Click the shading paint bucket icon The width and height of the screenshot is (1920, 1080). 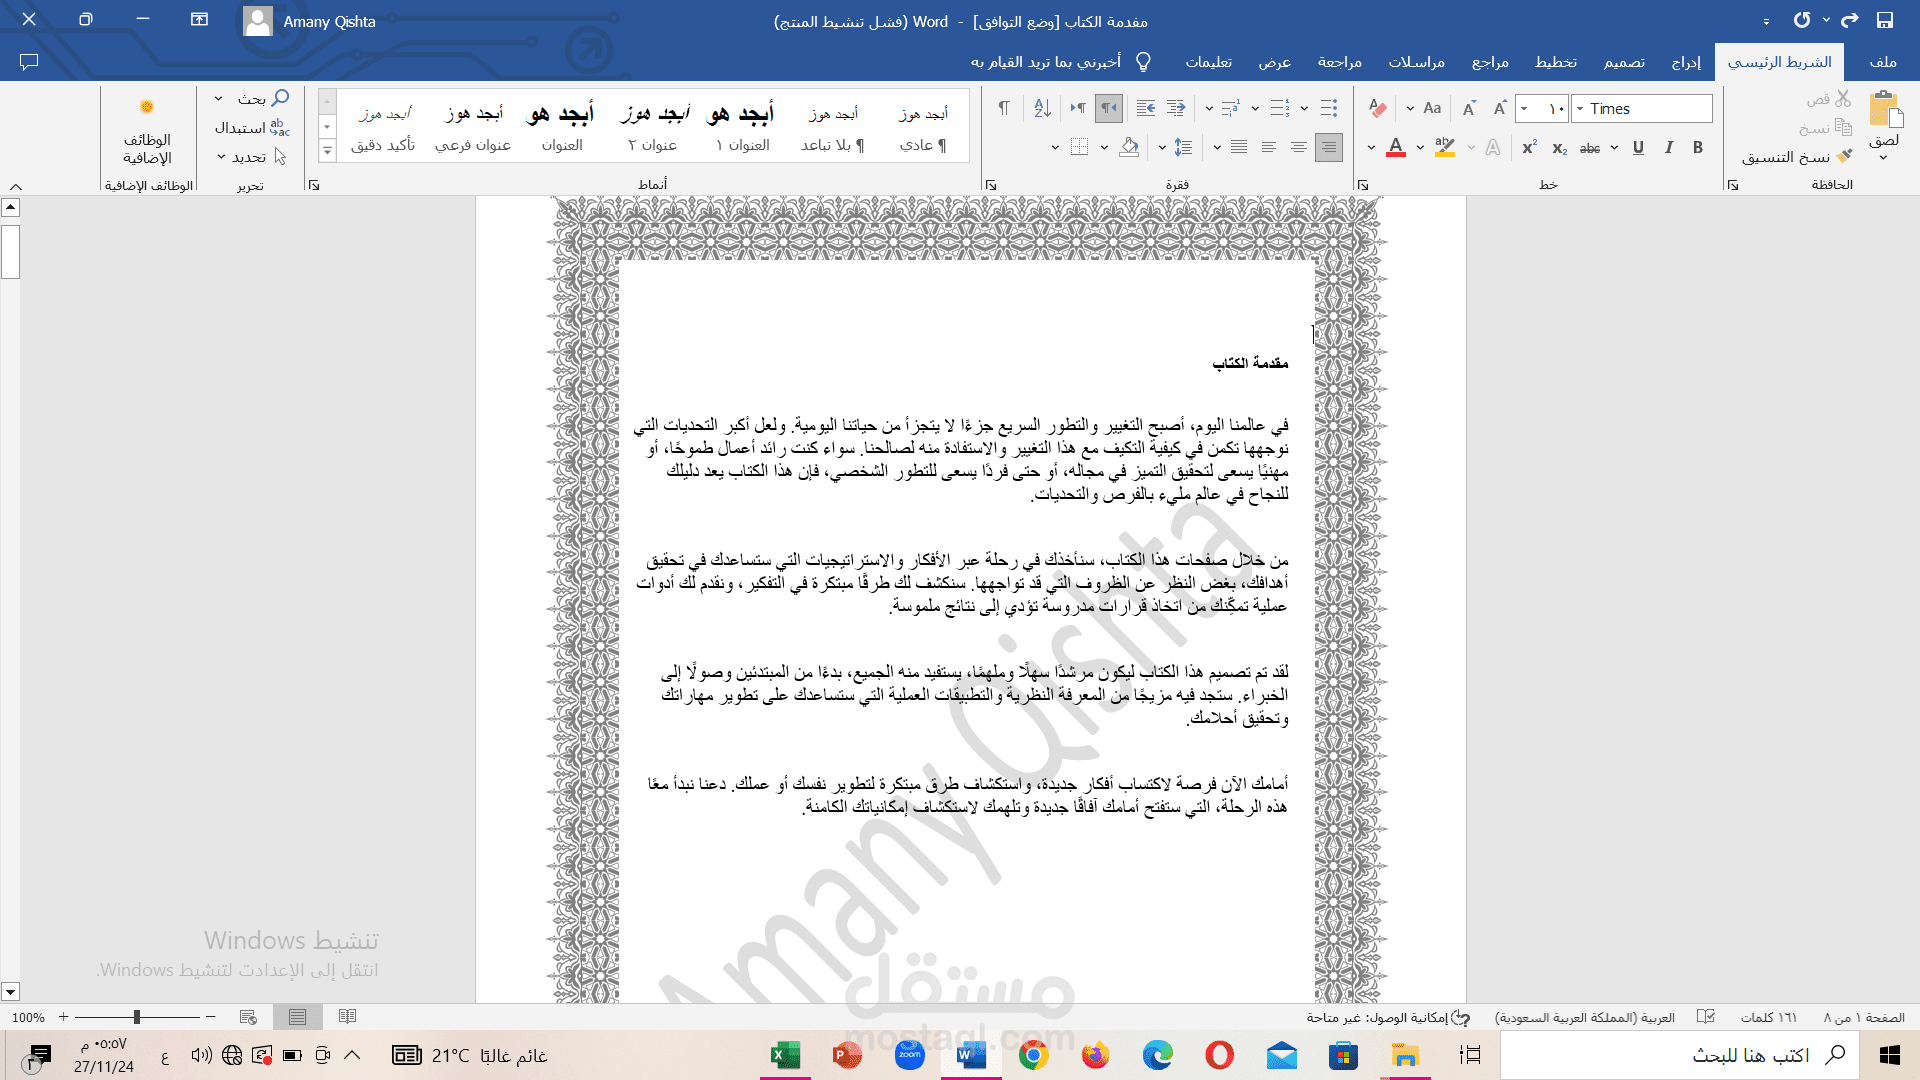[x=1129, y=147]
